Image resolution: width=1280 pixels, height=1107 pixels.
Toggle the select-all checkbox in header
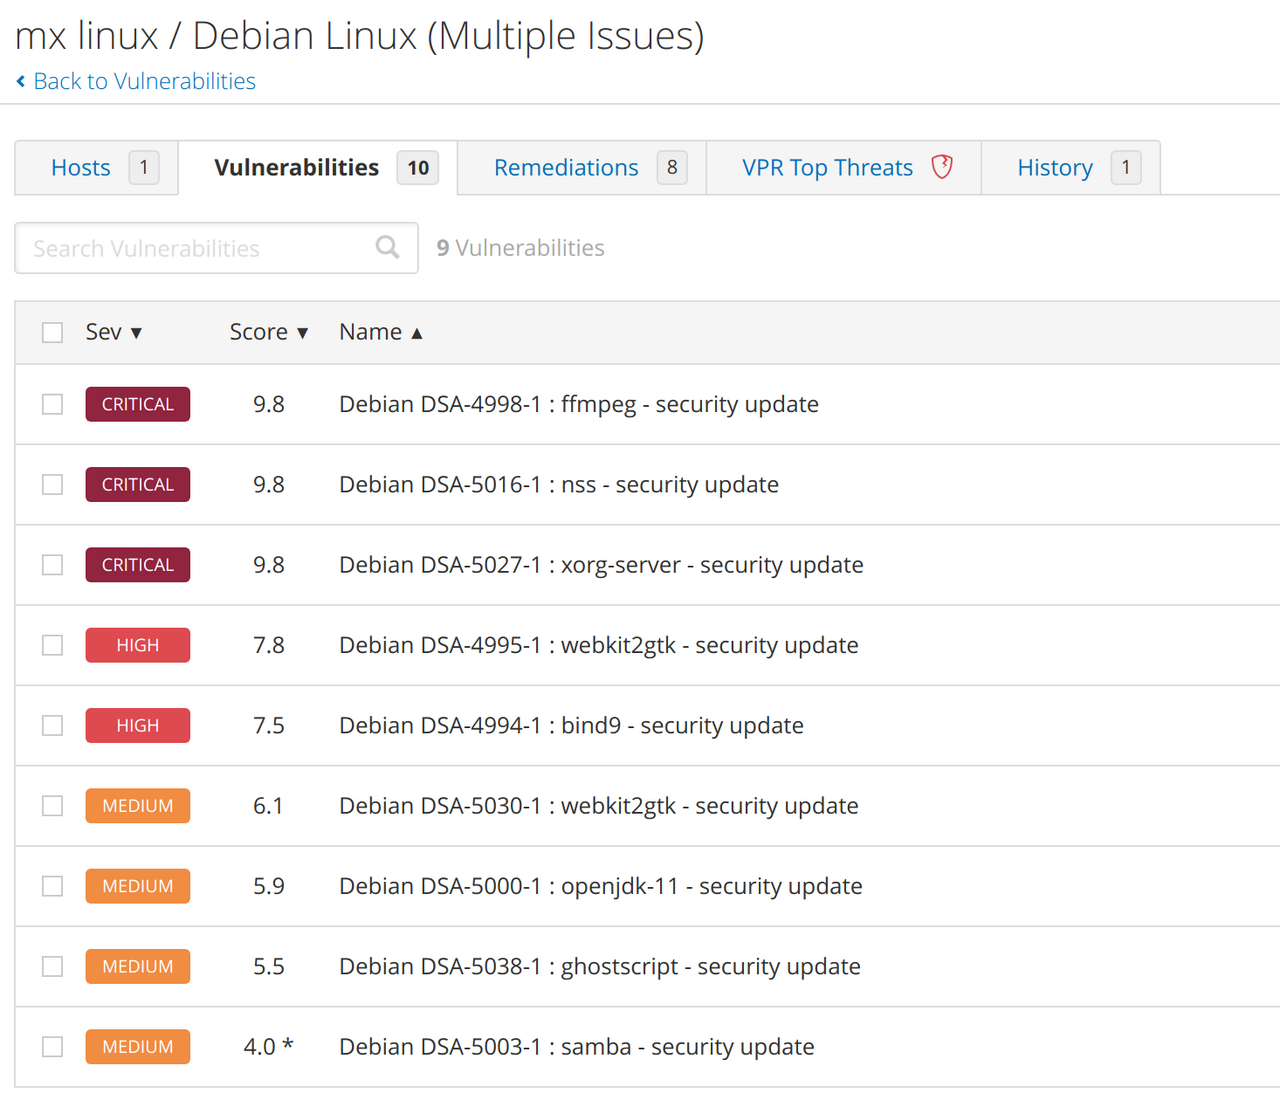[x=52, y=332]
